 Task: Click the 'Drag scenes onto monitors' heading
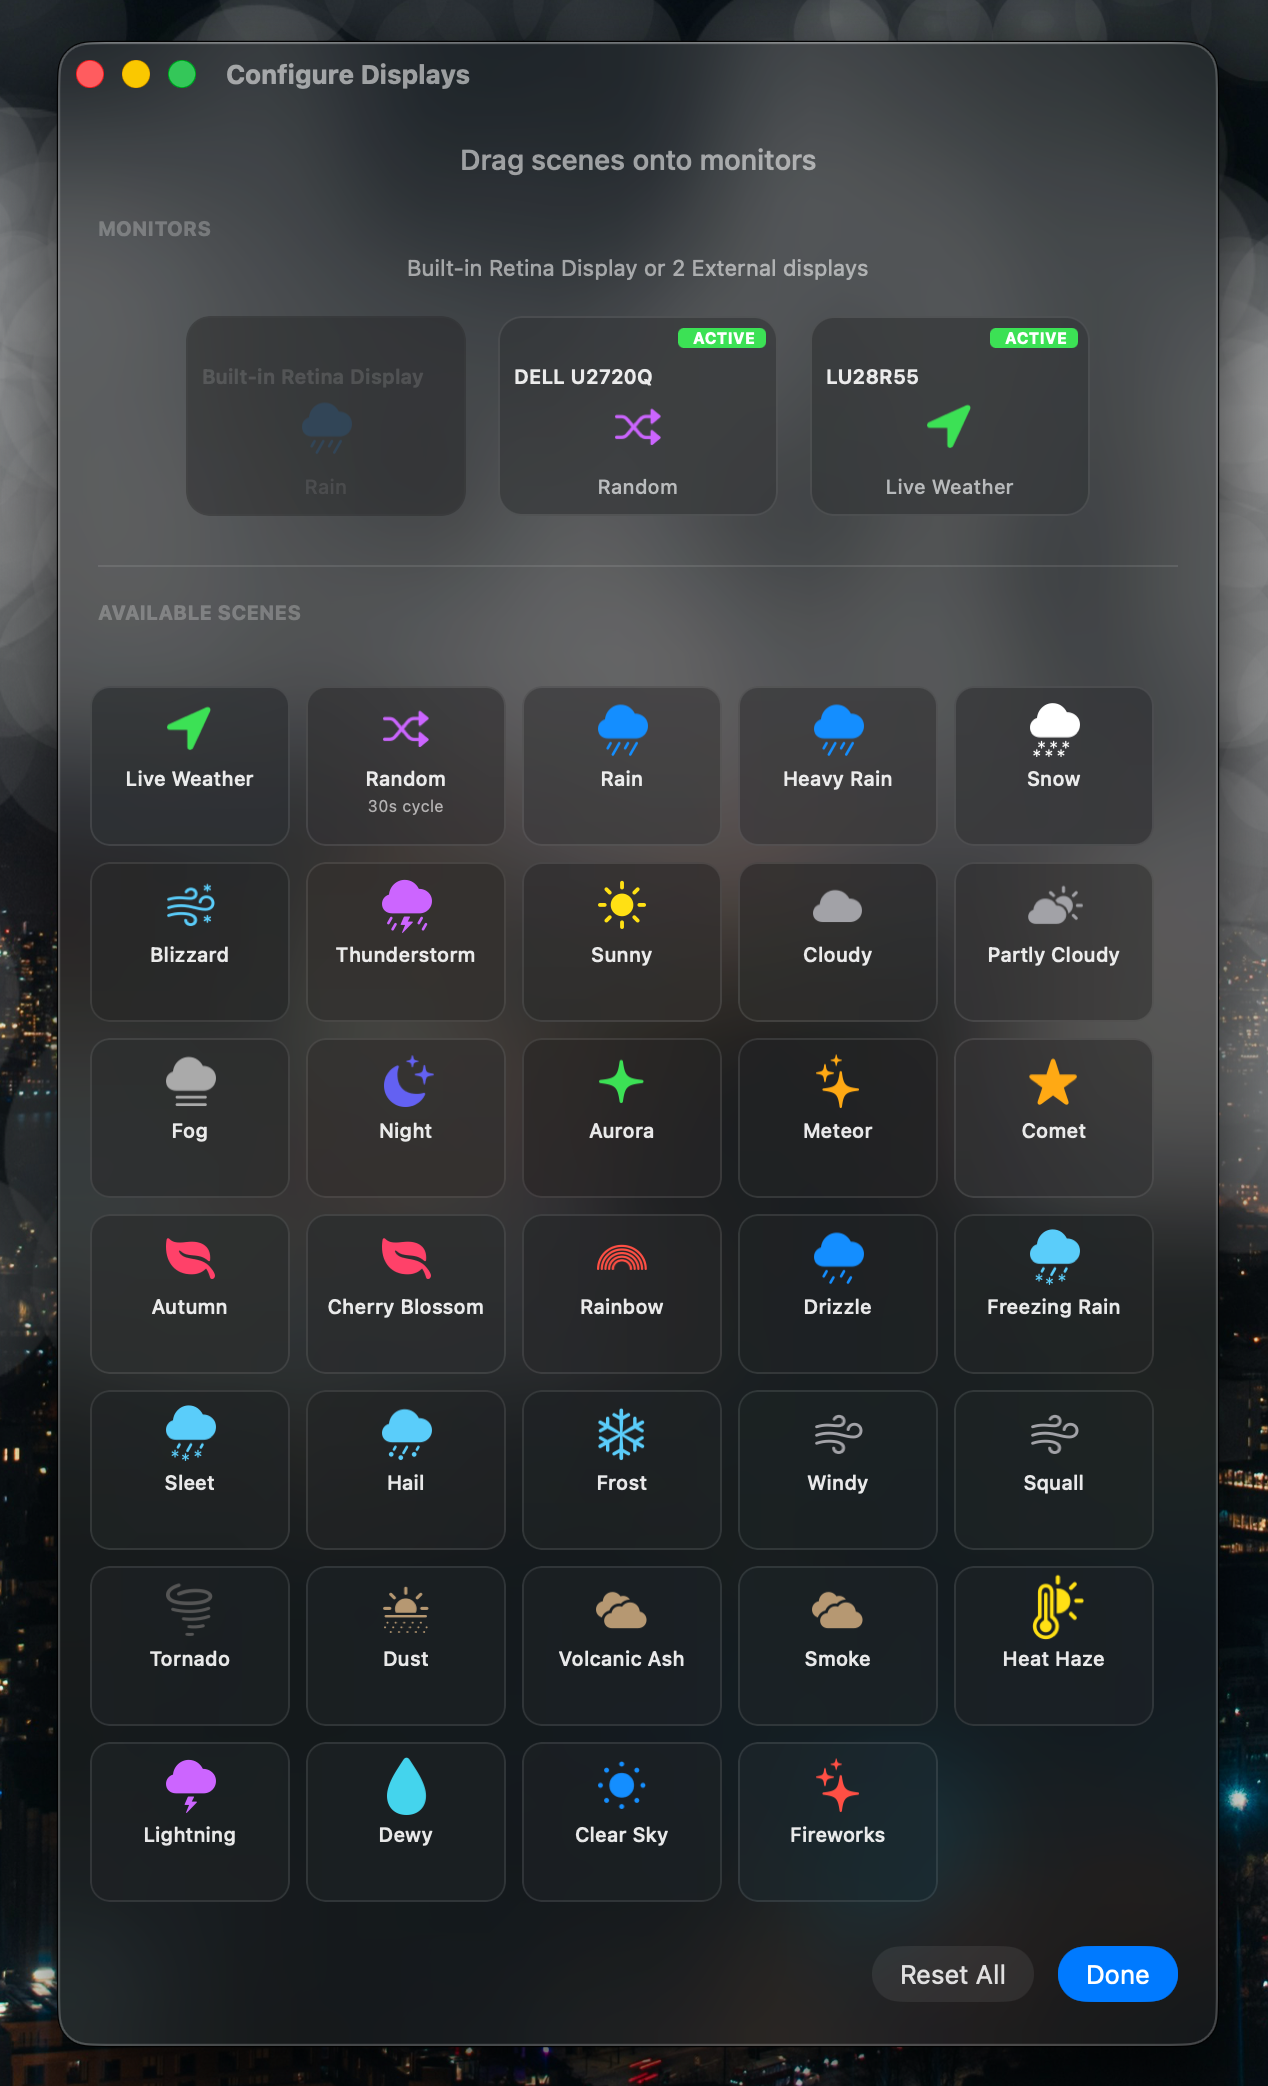(638, 160)
